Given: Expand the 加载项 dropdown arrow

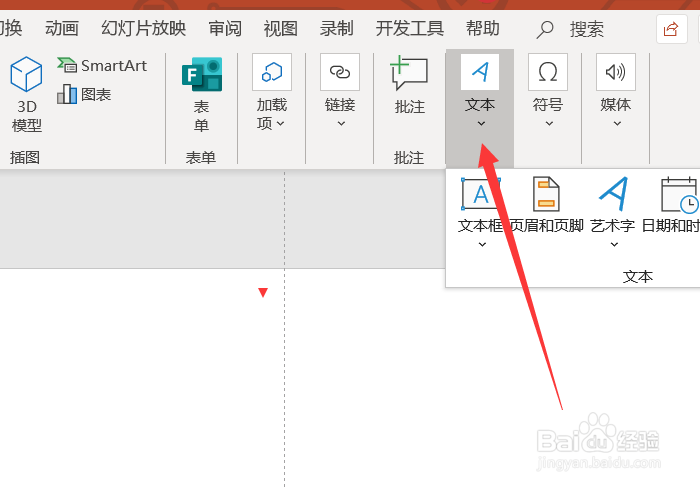Looking at the screenshot, I should point(280,123).
